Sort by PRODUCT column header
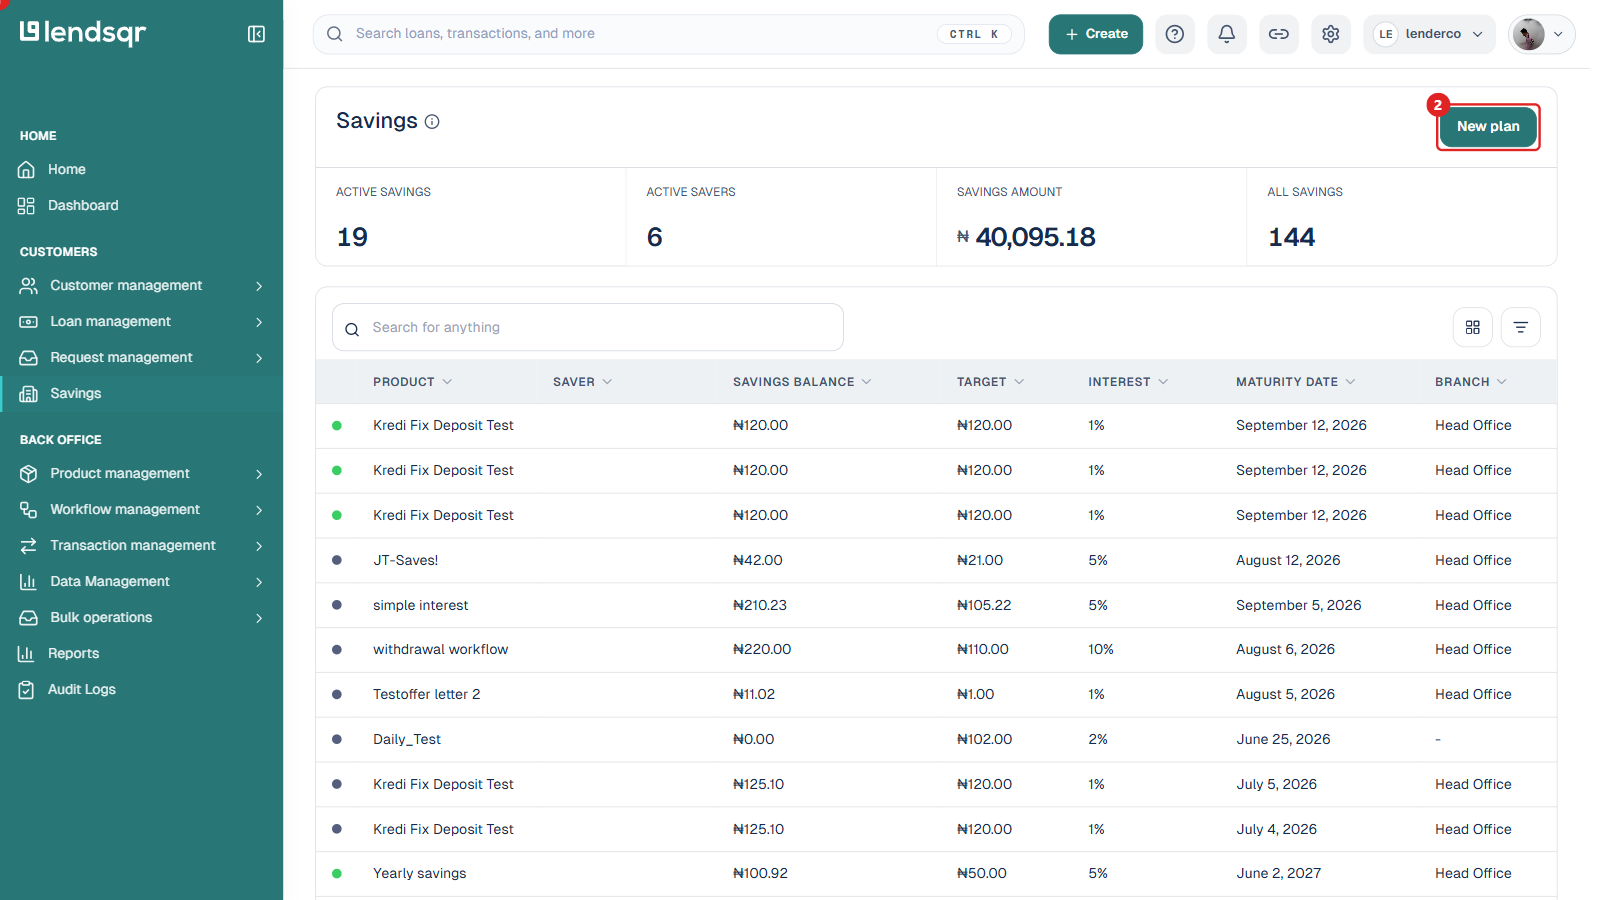 tap(412, 382)
